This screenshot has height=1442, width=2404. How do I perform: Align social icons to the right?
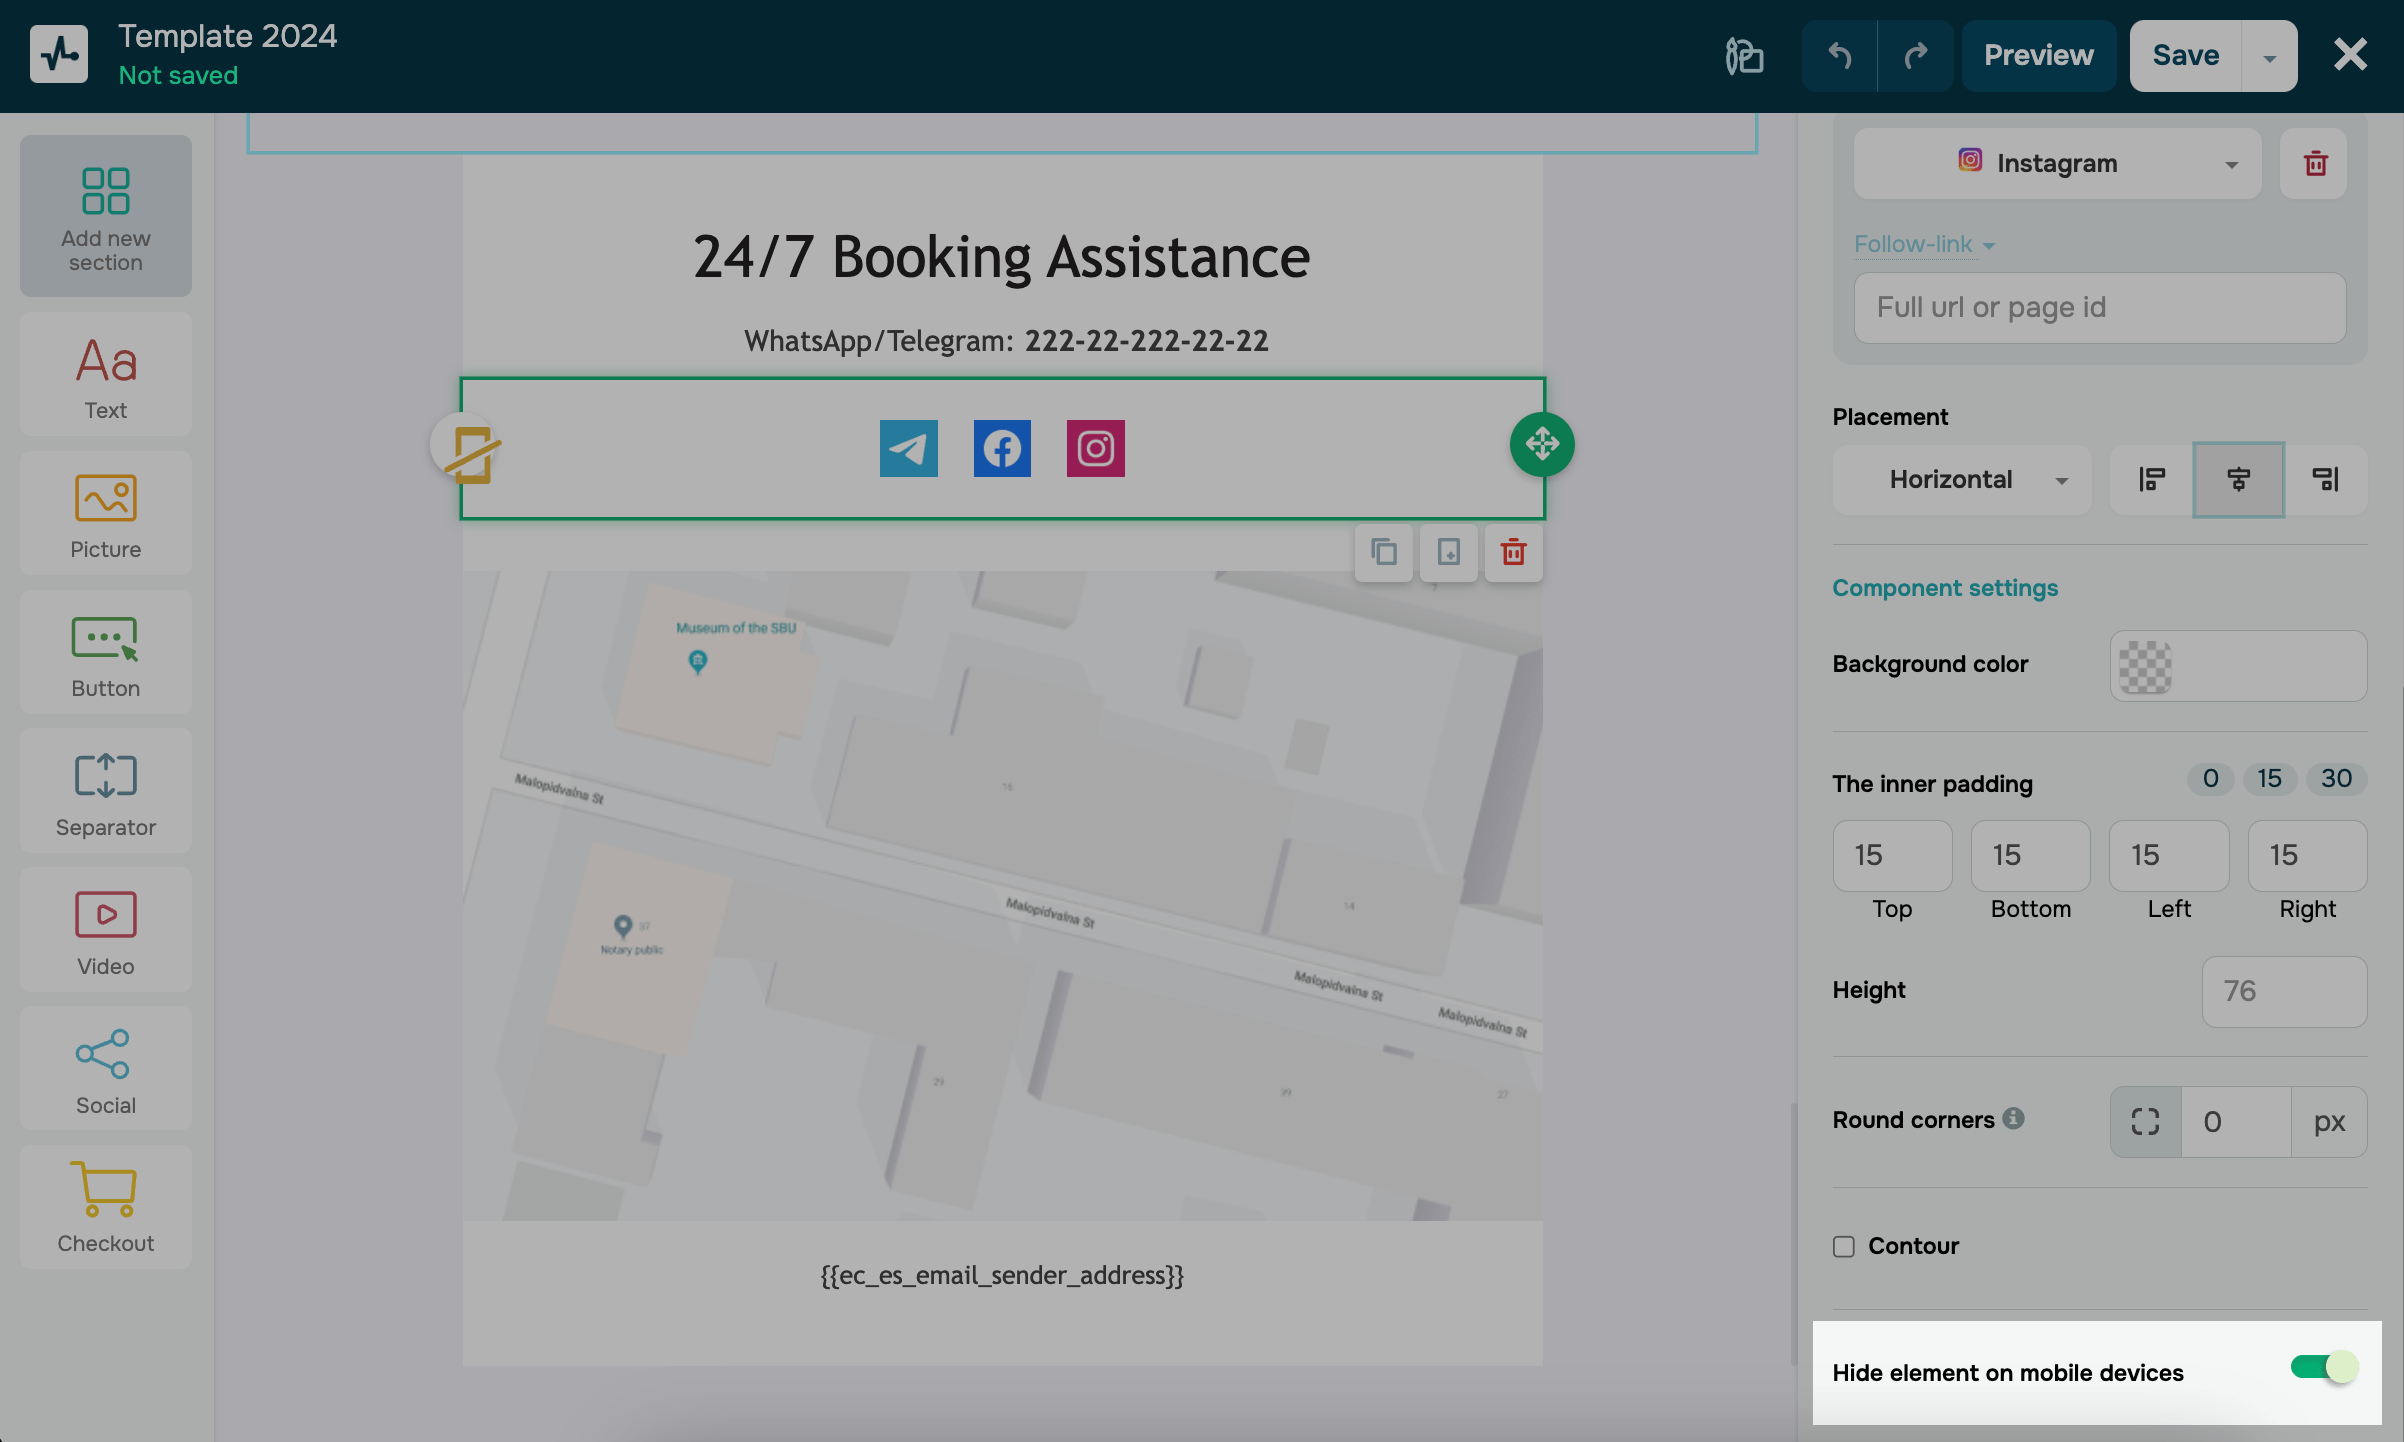pos(2325,480)
